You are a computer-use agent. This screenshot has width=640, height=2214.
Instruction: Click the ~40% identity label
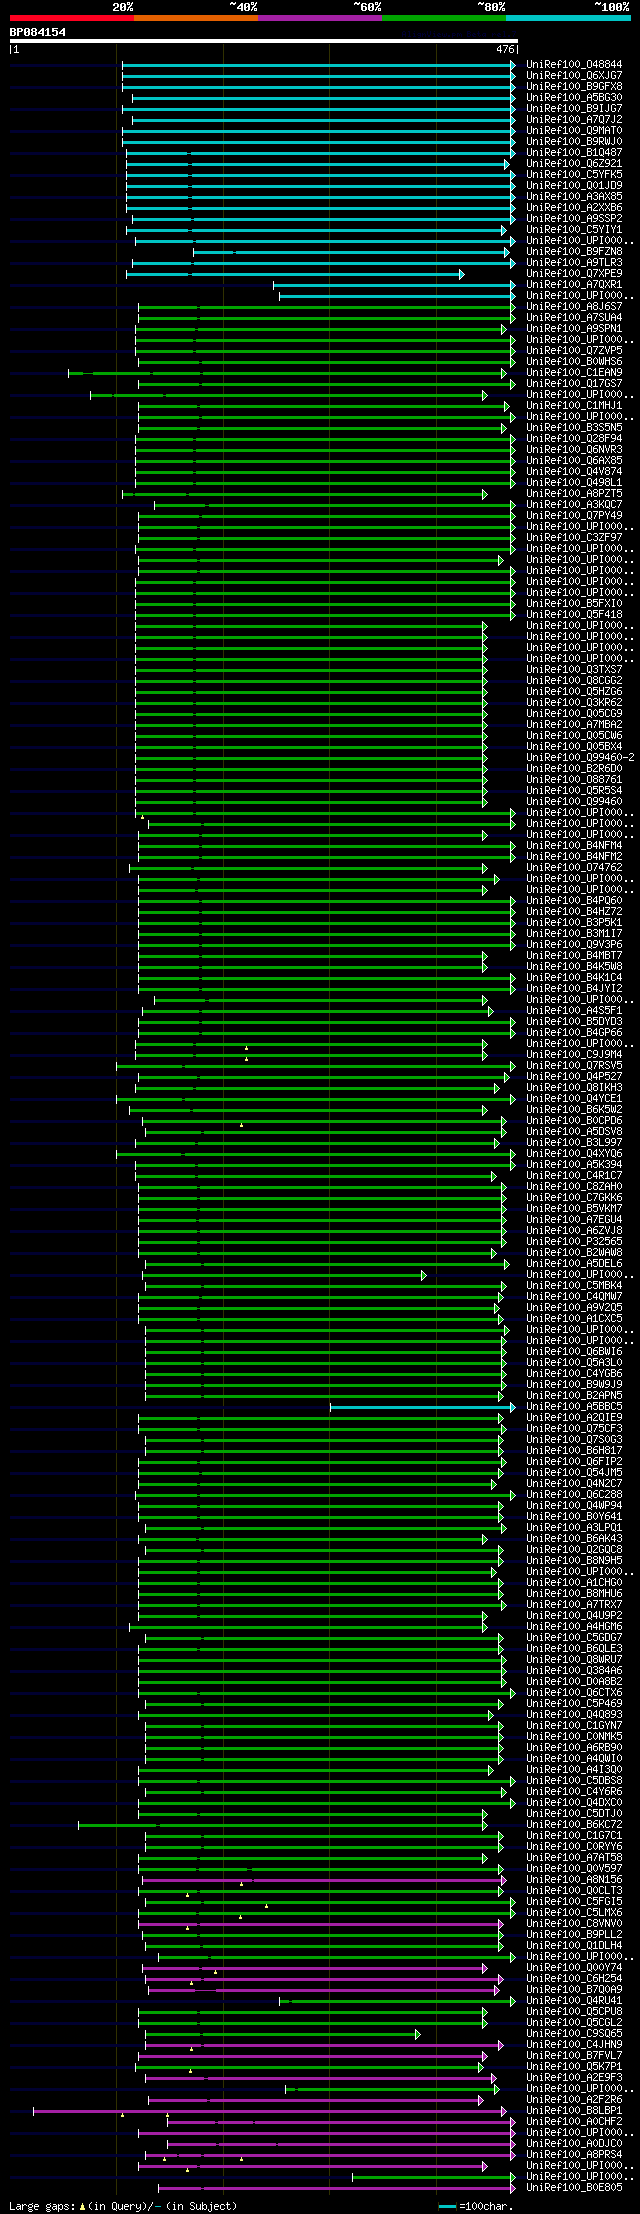(x=243, y=7)
